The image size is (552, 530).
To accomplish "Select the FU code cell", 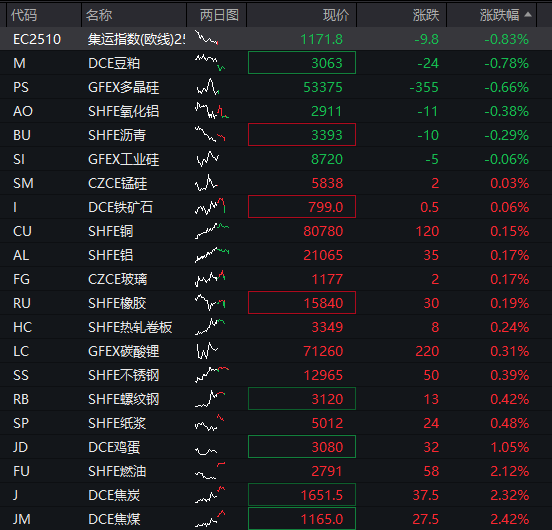I will tap(21, 471).
